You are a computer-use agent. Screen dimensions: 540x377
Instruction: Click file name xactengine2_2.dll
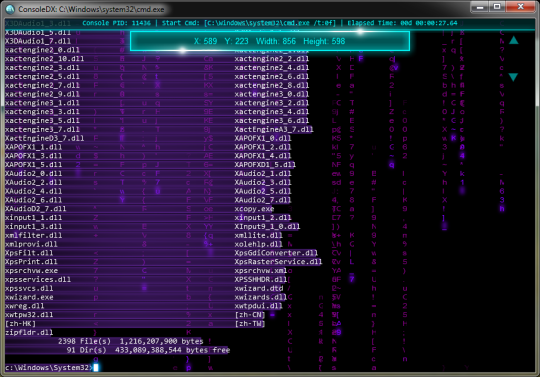tap(272, 59)
